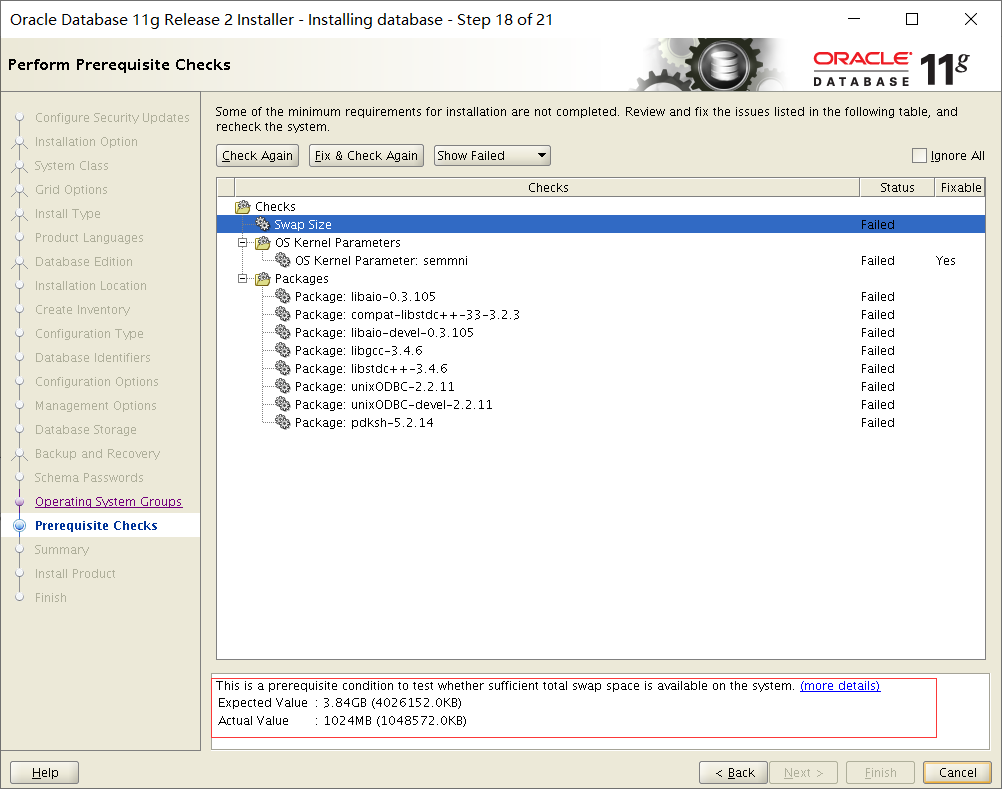Cancel the installation
Image resolution: width=1002 pixels, height=789 pixels.
957,772
